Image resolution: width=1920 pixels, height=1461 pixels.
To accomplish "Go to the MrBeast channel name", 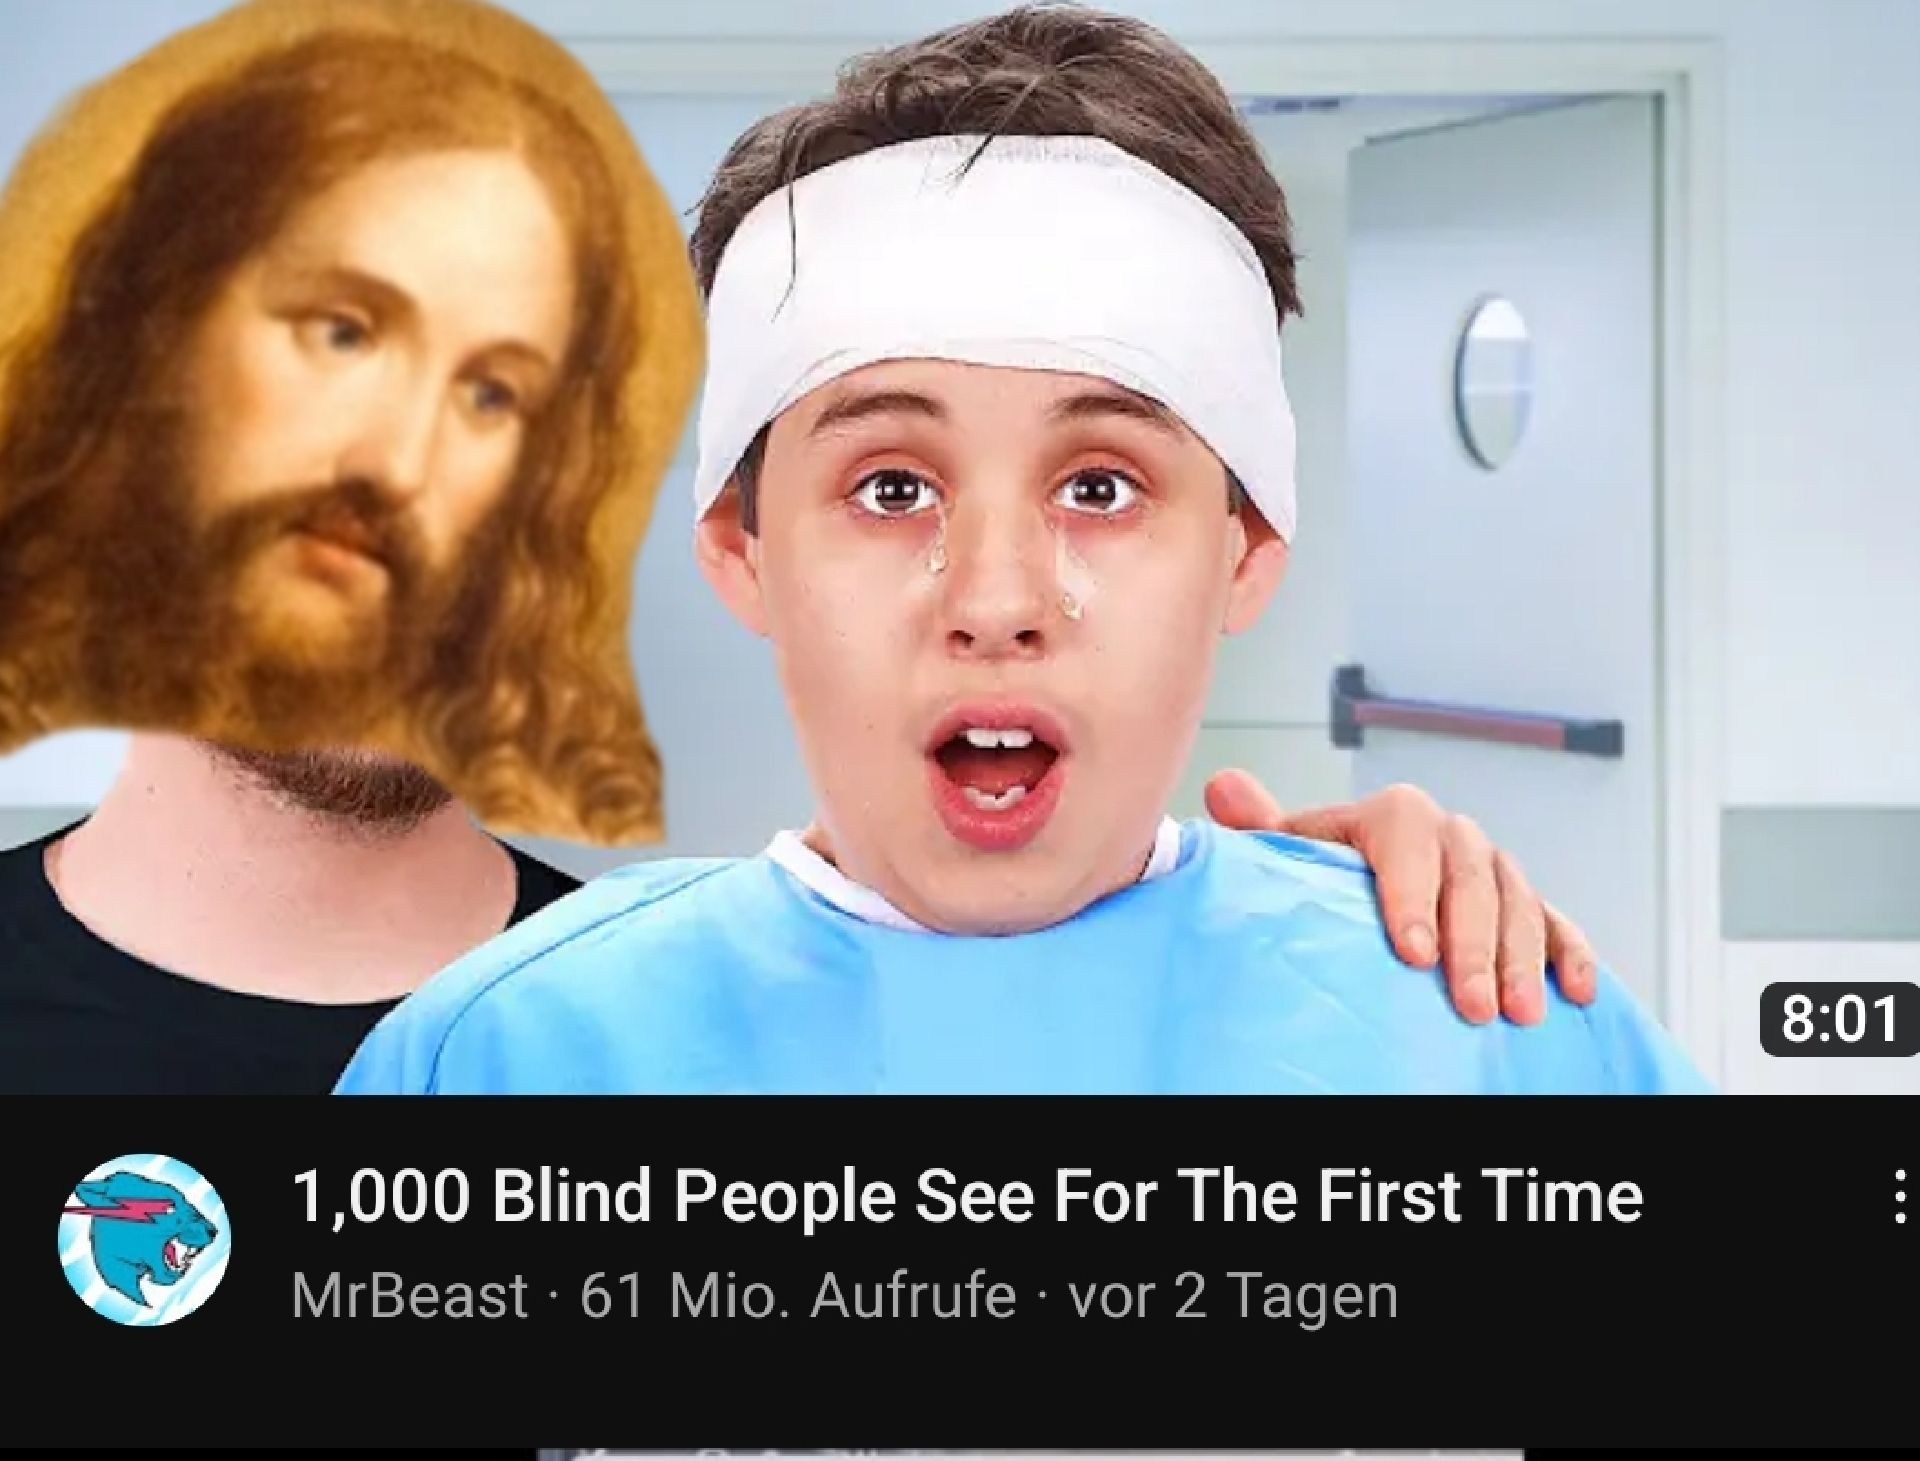I will (x=409, y=1296).
